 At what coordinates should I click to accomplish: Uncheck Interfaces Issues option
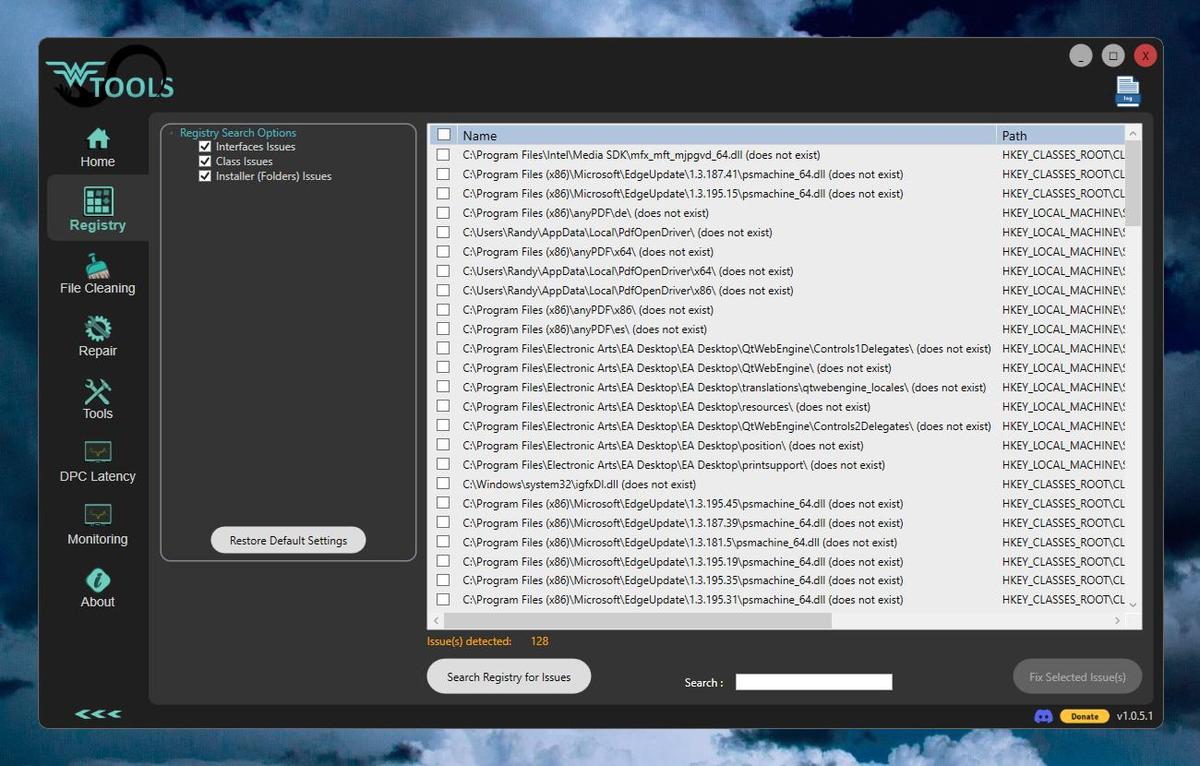[205, 147]
